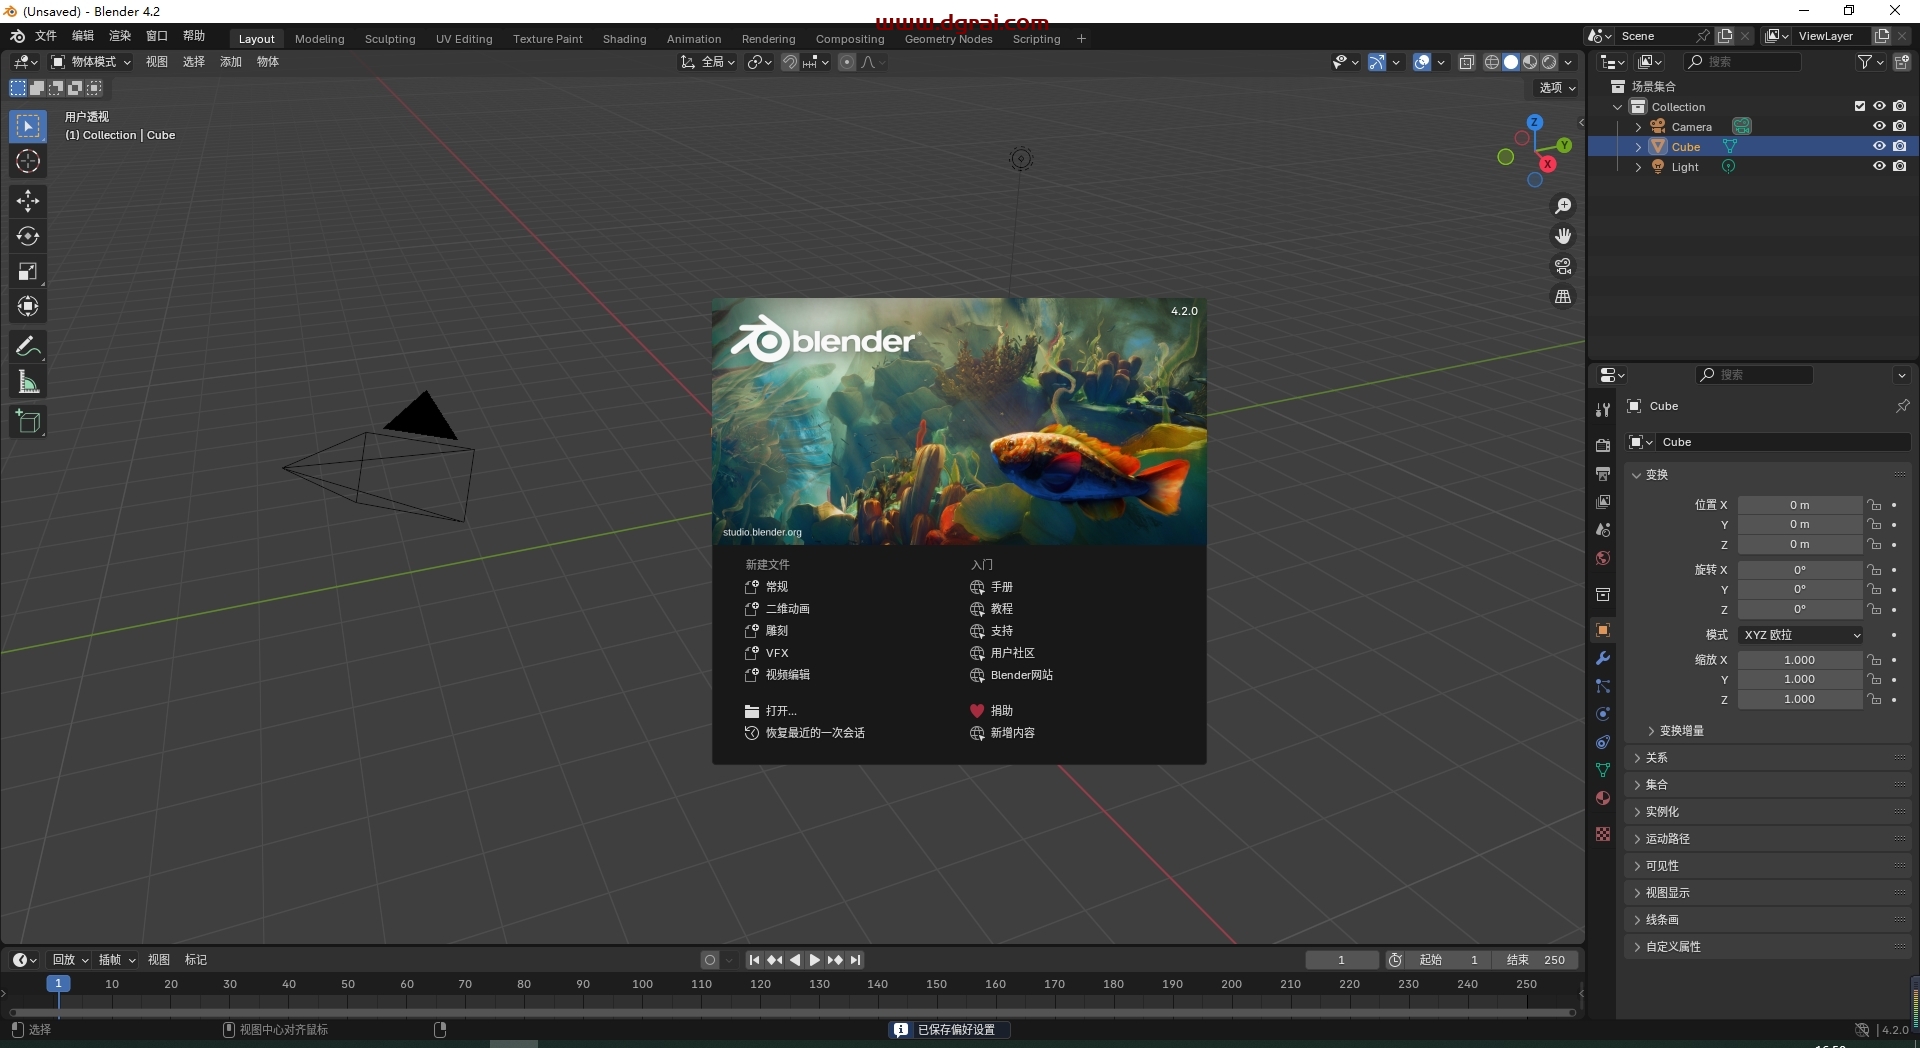The image size is (1920, 1048).
Task: Open the Material properties tab
Action: point(1603,798)
